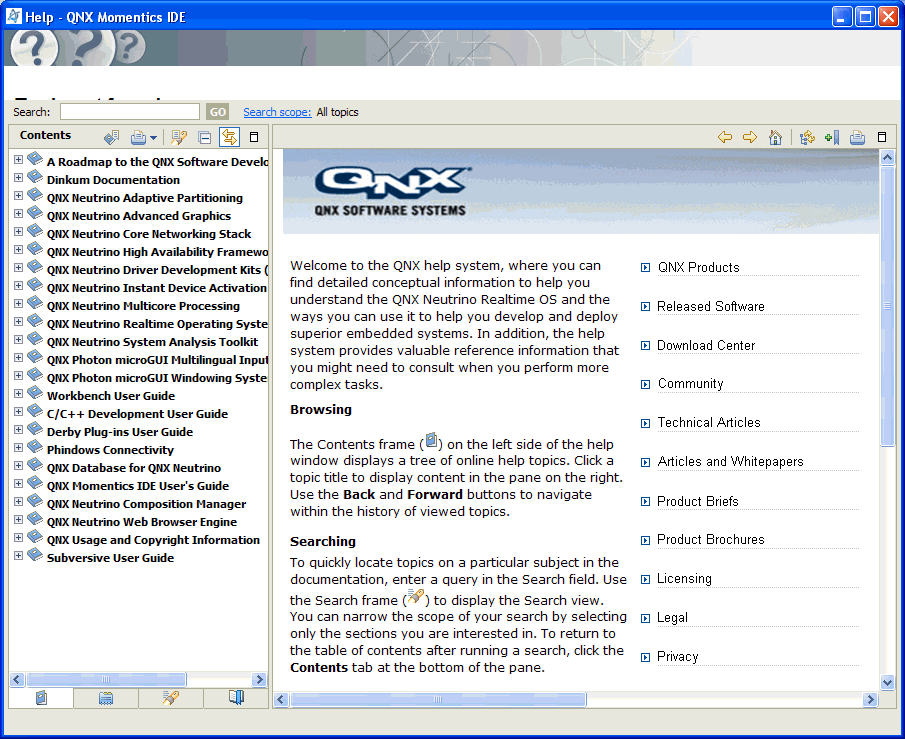Expand QNX Neutrino Advanced Graphics node
The height and width of the screenshot is (739, 905).
[x=18, y=213]
